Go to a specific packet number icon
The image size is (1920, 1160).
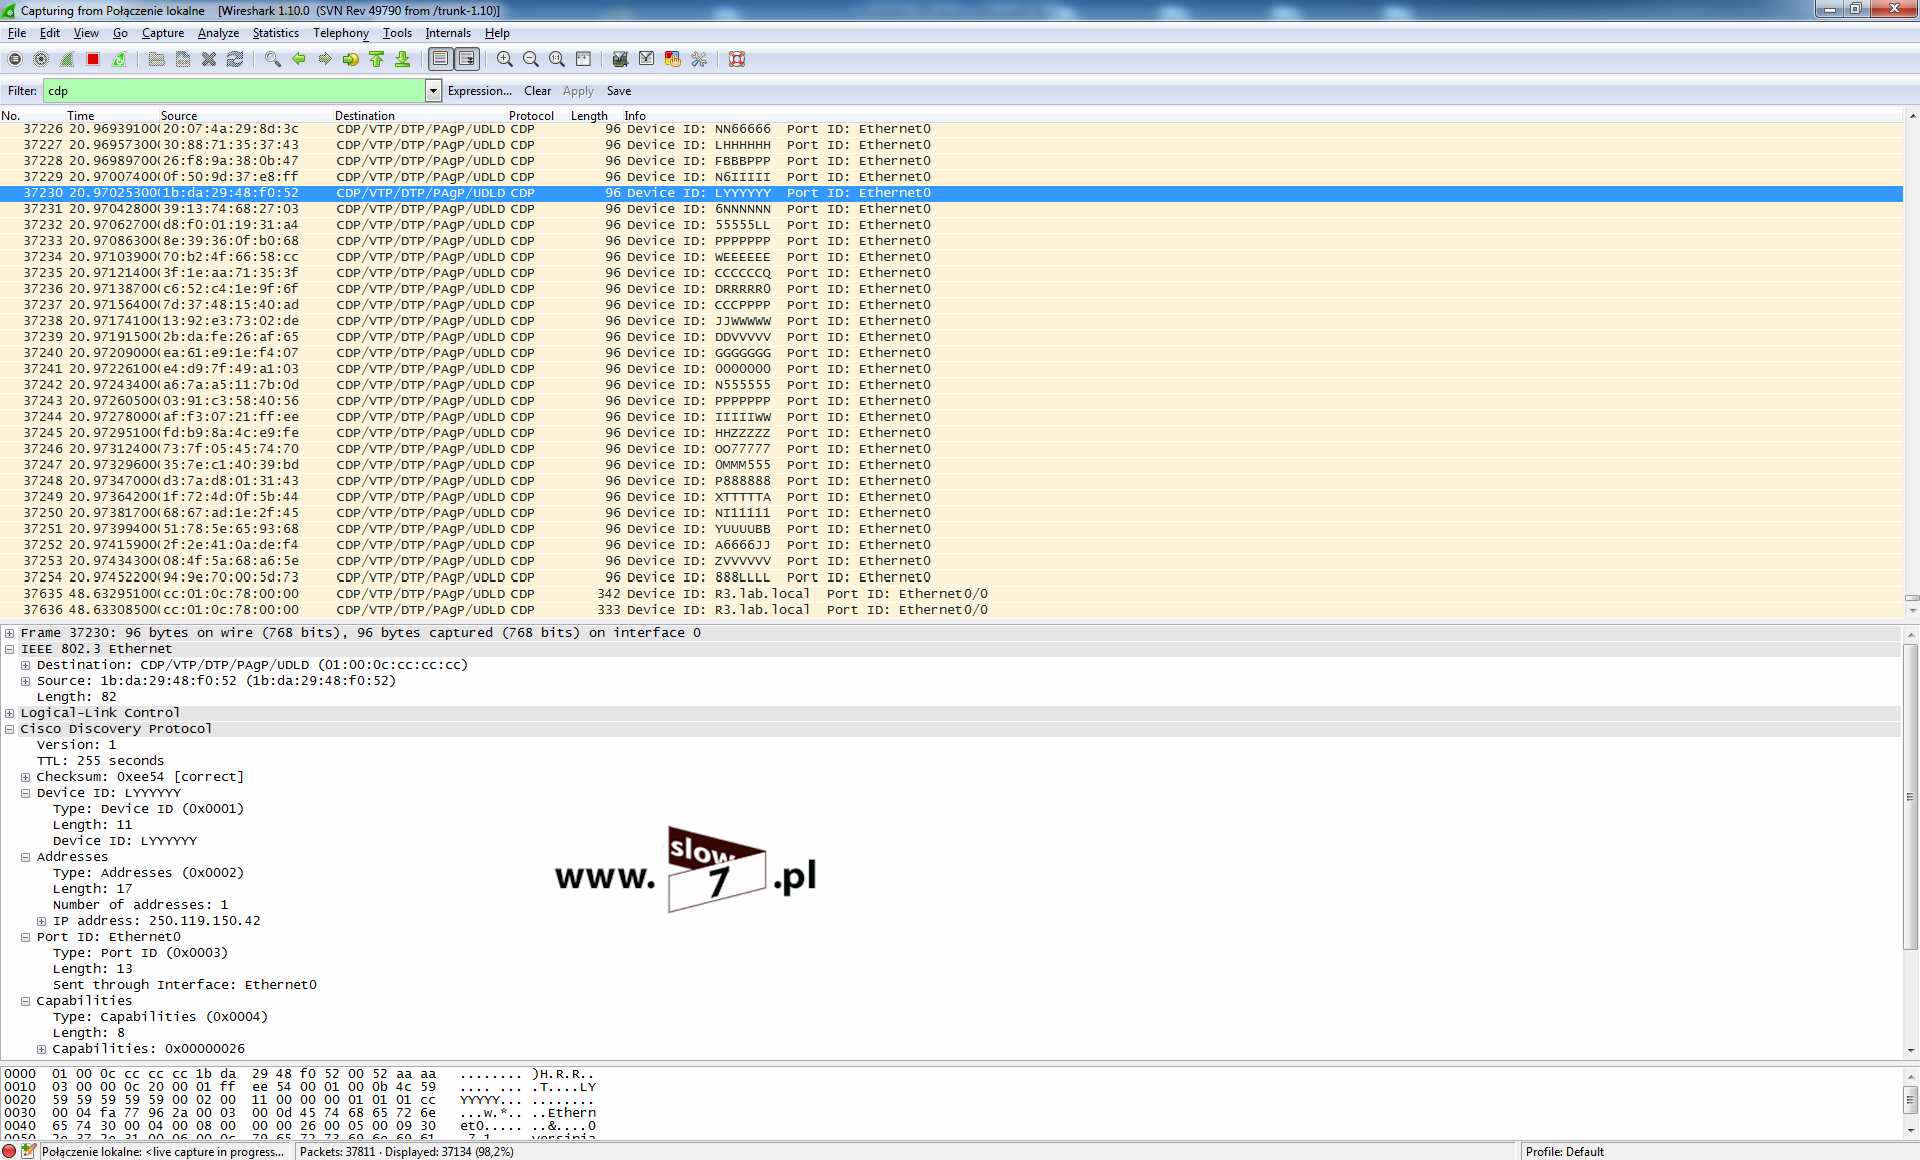point(351,59)
